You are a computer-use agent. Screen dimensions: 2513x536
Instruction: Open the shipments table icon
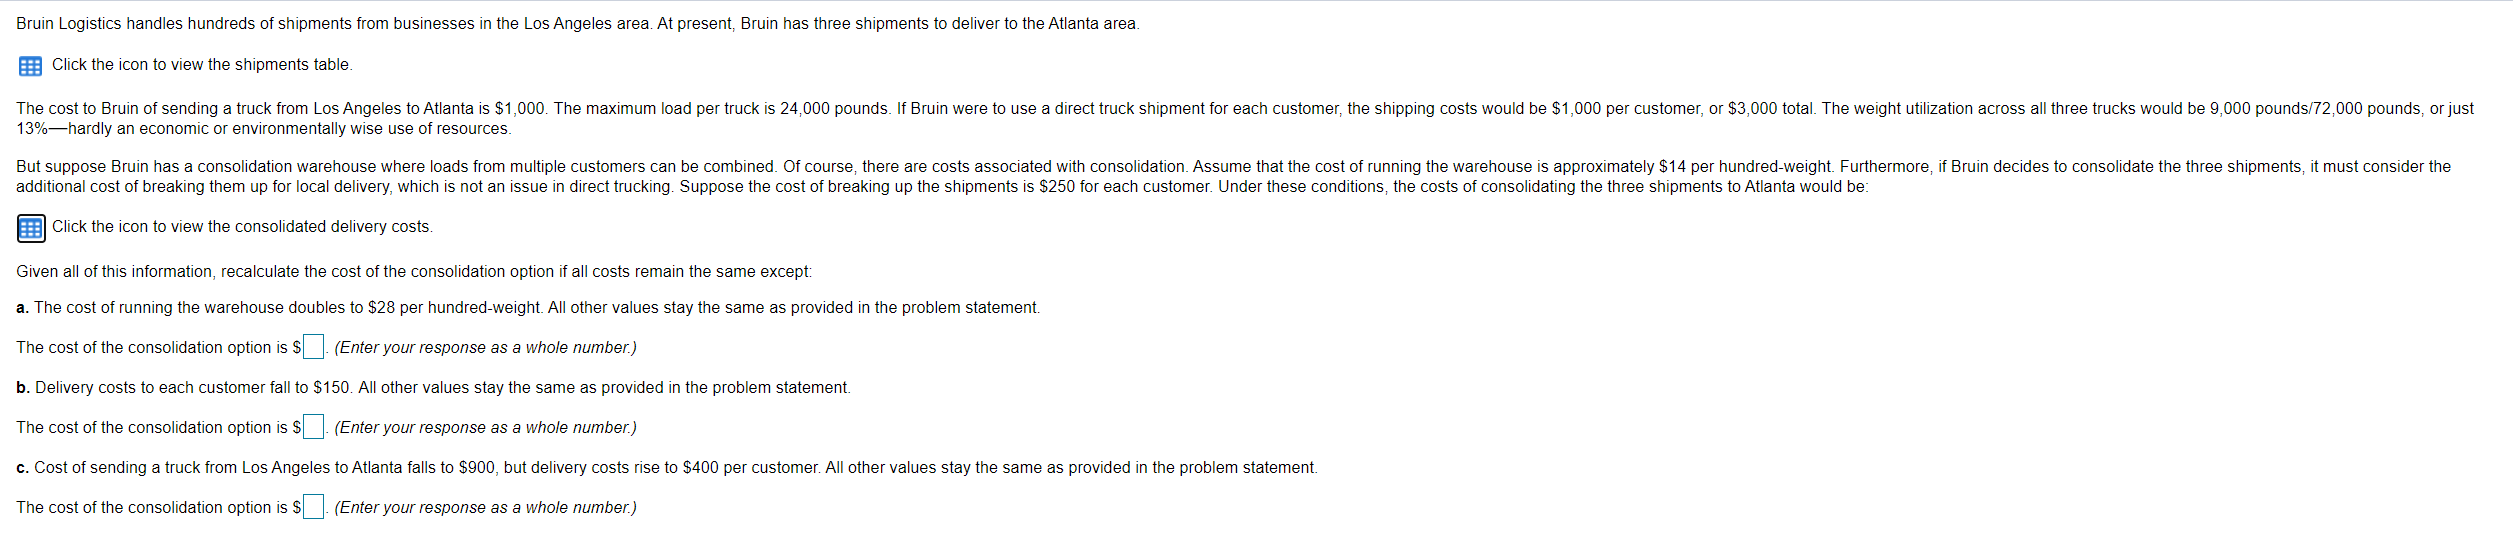coord(30,66)
